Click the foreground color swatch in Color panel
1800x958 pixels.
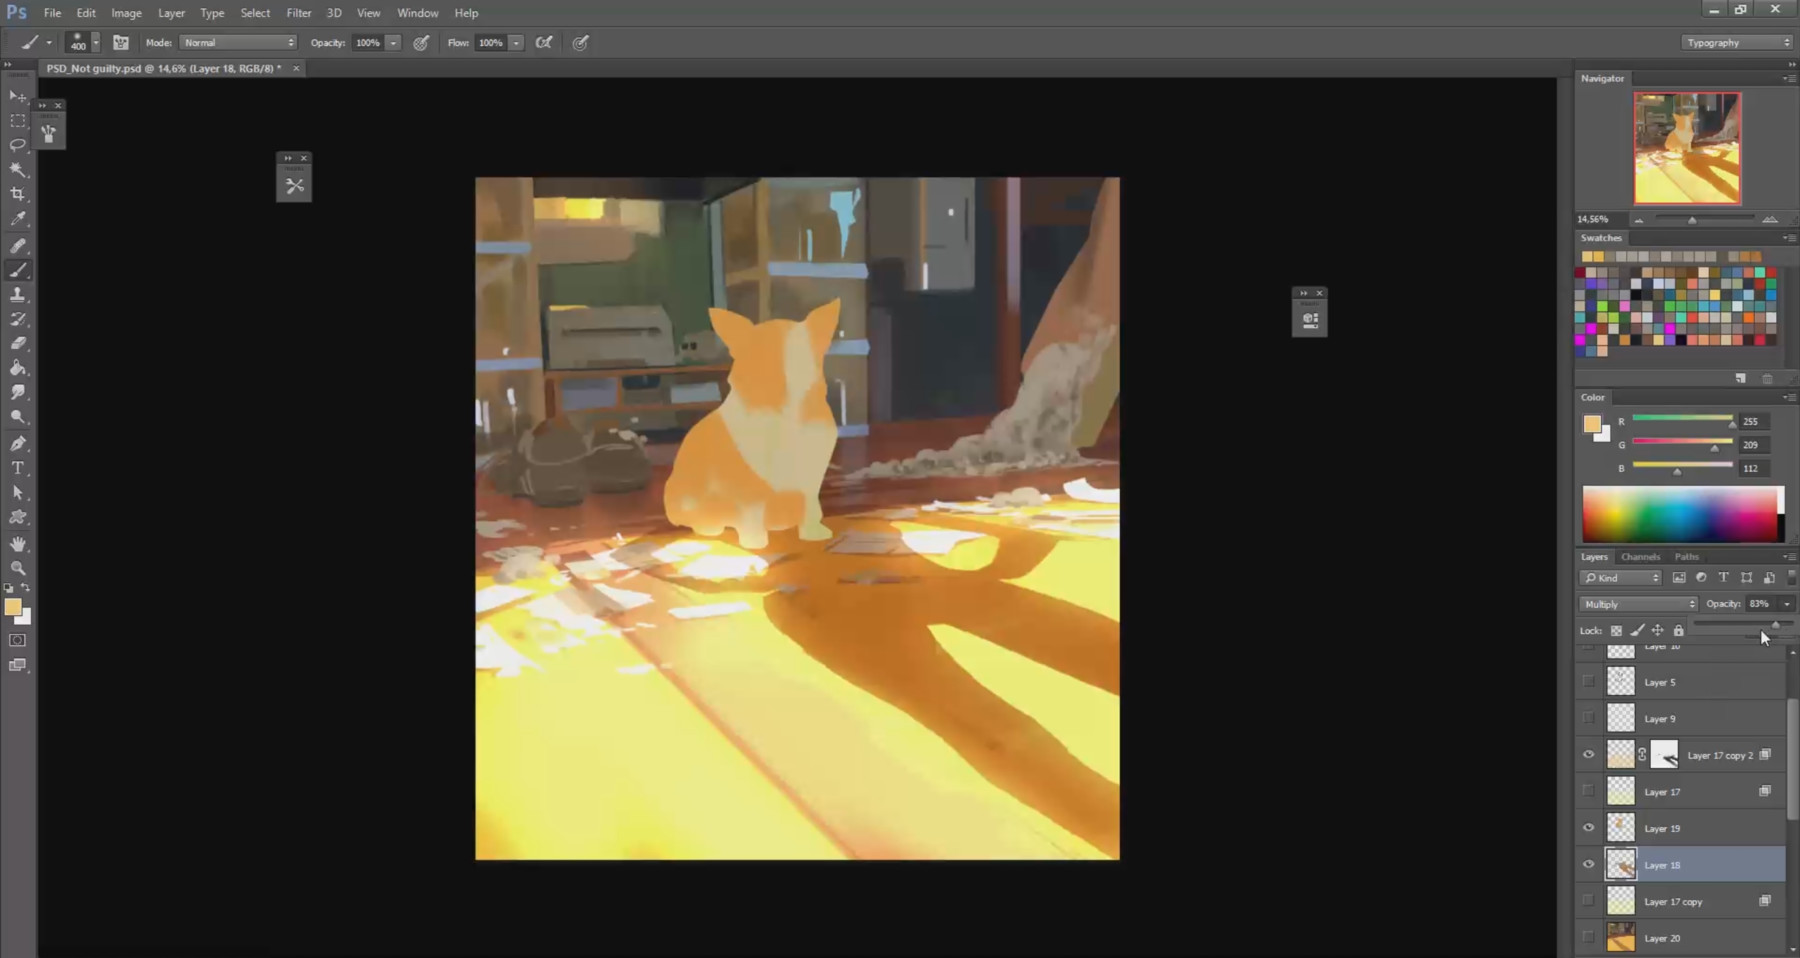tap(1592, 424)
